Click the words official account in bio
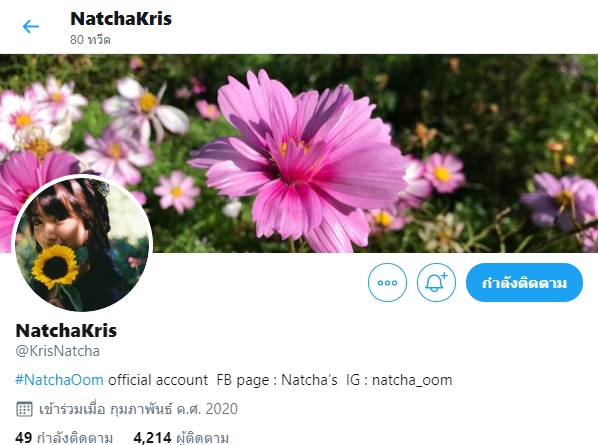Viewport: 598px width, 445px height. click(x=158, y=380)
